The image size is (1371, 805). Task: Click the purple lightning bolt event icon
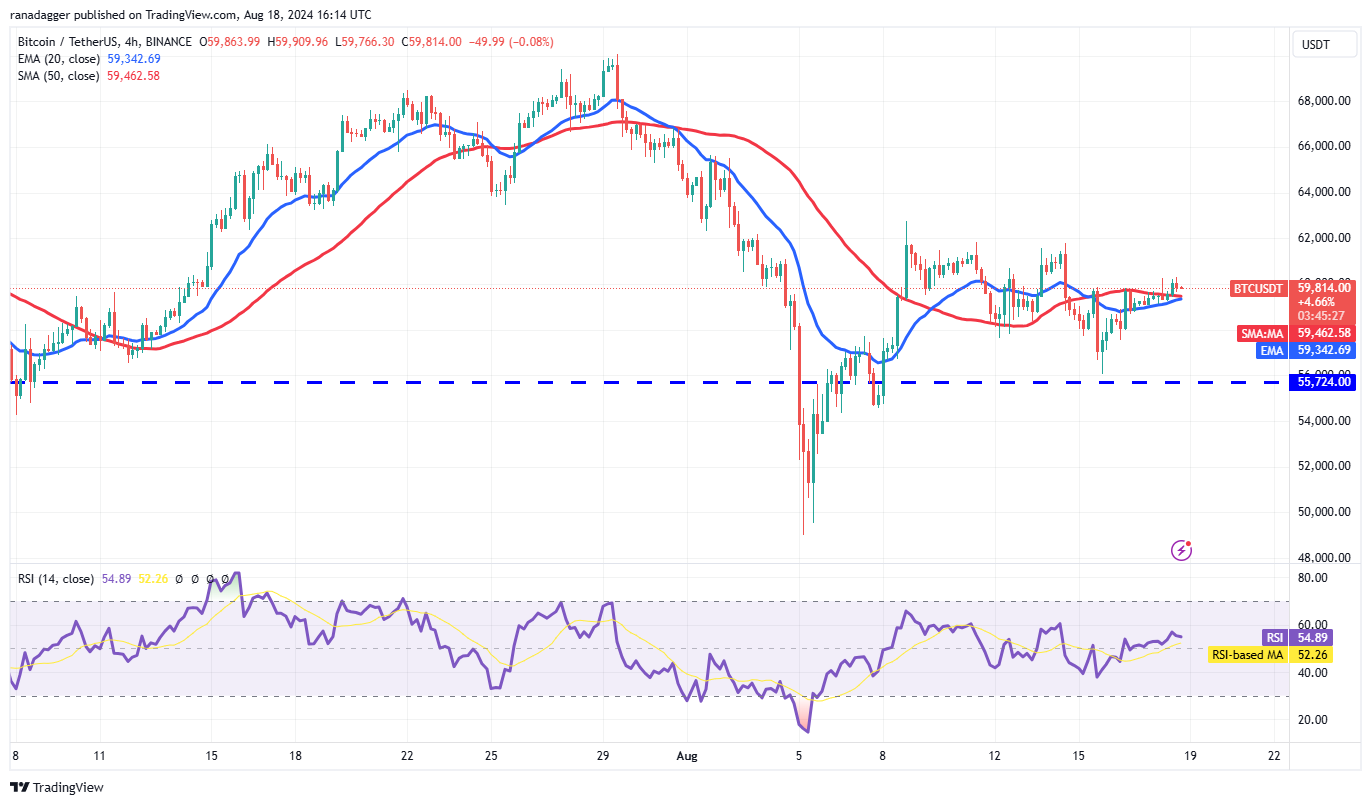pyautogui.click(x=1182, y=549)
